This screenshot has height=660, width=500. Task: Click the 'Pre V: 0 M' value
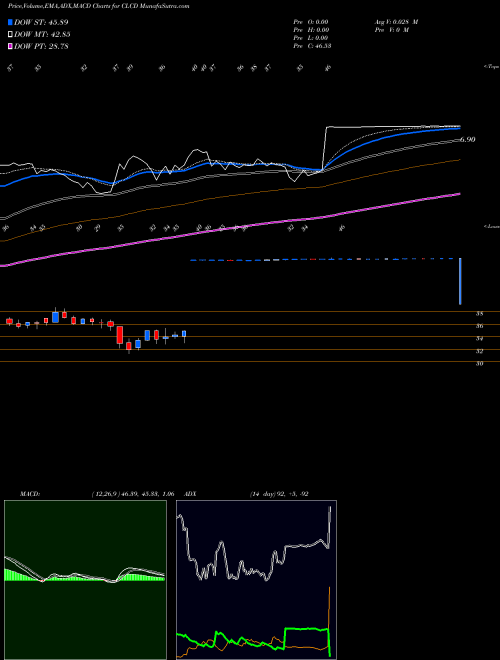coord(391,30)
